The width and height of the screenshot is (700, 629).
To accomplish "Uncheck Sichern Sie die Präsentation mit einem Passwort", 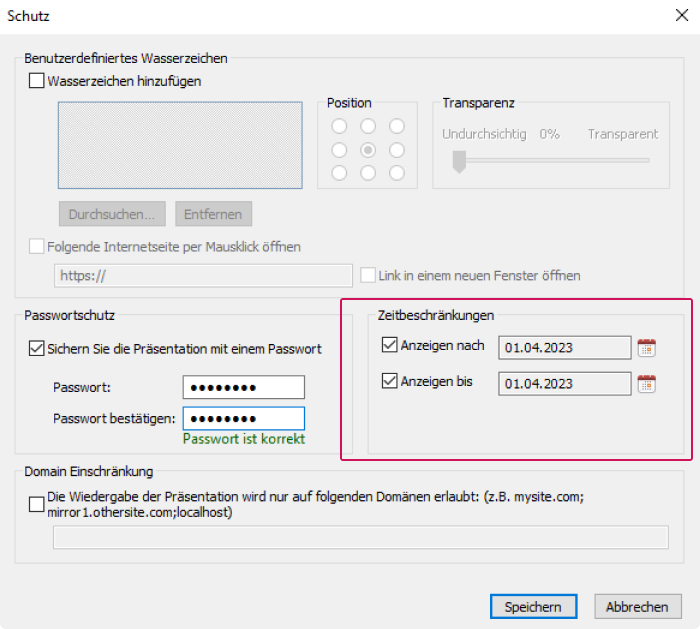I will click(37, 348).
